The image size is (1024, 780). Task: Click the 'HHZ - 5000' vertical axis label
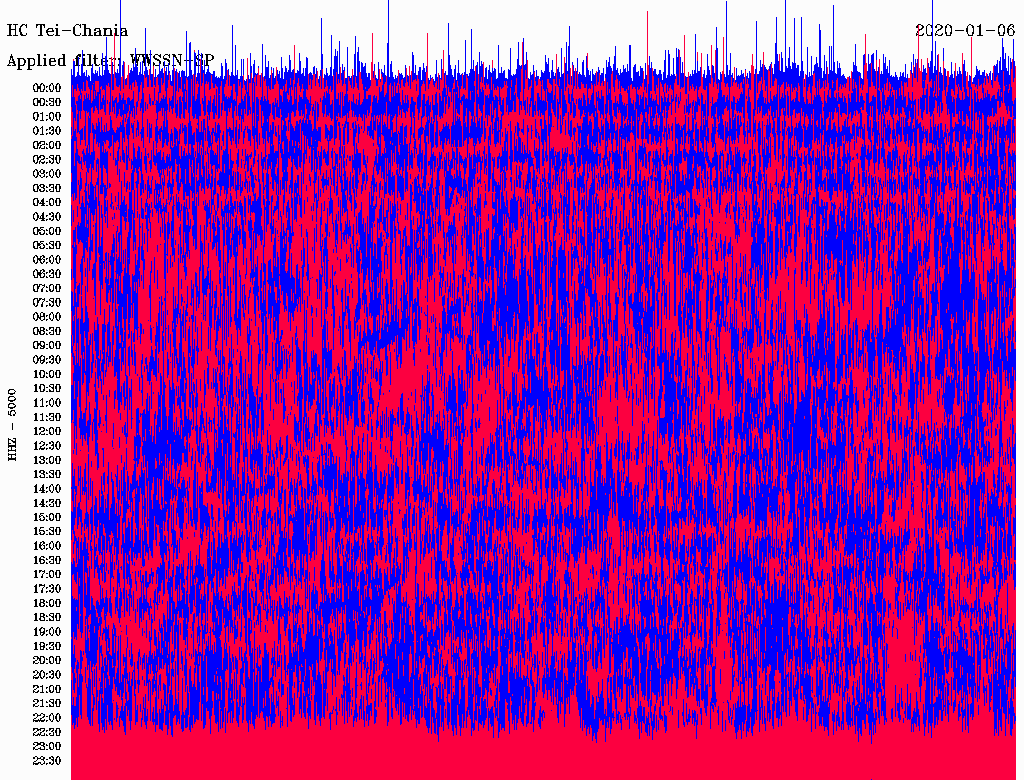(x=12, y=424)
